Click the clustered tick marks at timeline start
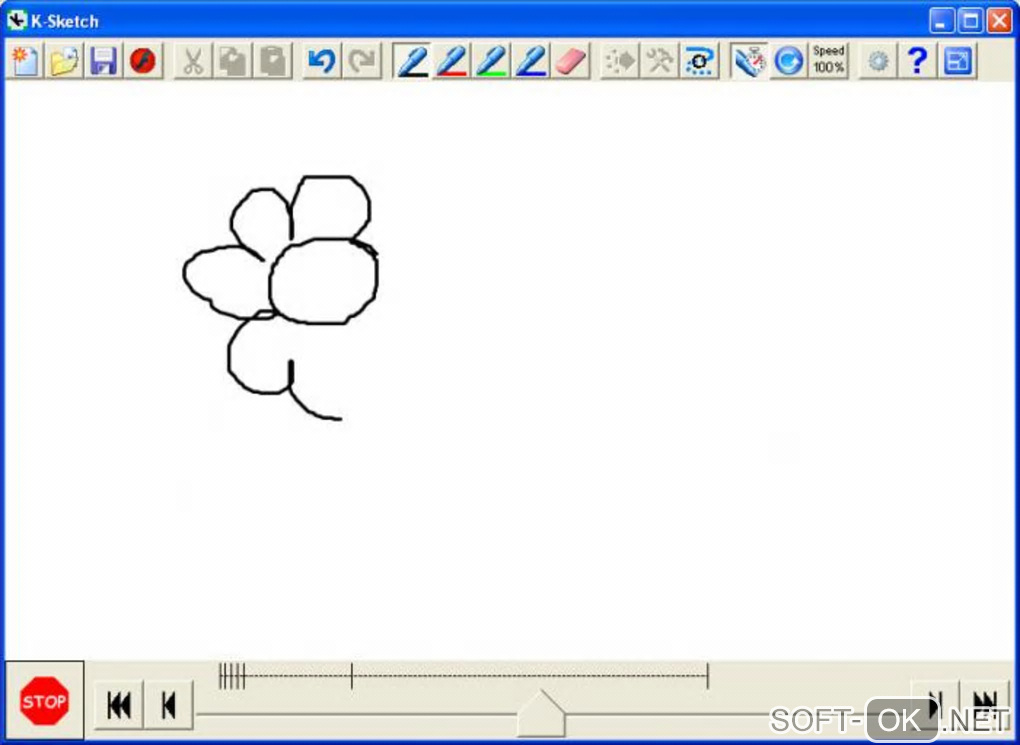Screen dimensions: 1020x745 pyautogui.click(x=232, y=676)
